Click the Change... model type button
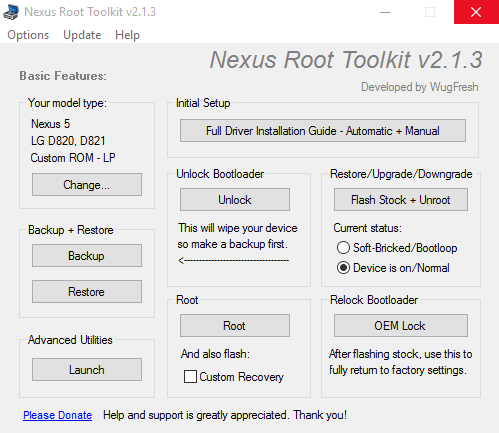 point(87,184)
